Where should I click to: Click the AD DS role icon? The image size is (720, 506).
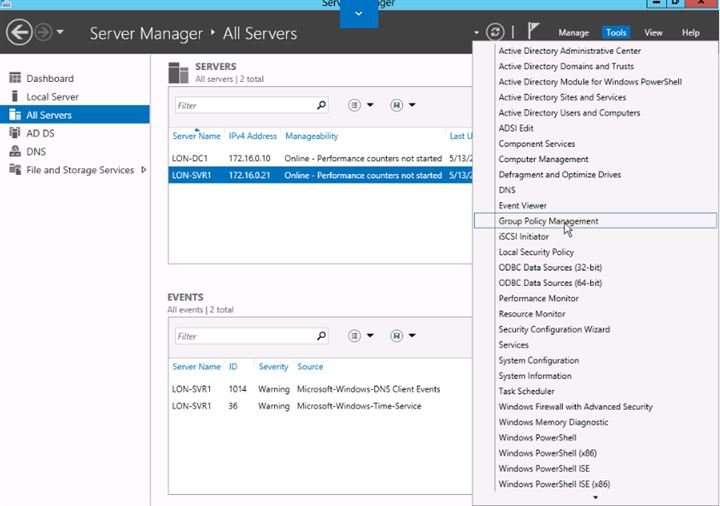(x=14, y=133)
